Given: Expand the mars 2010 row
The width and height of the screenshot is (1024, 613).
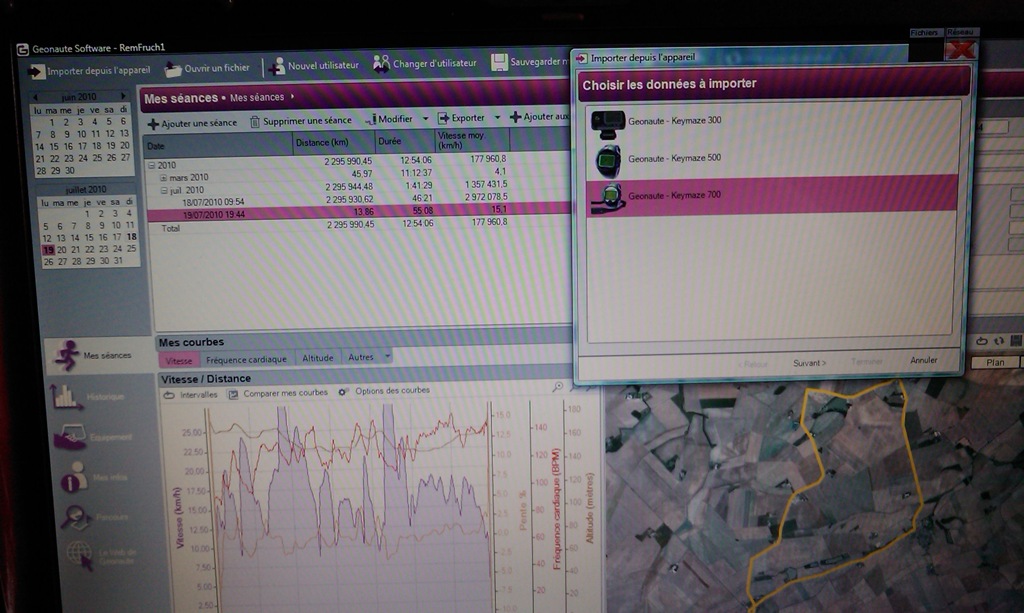Looking at the screenshot, I should pos(163,178).
